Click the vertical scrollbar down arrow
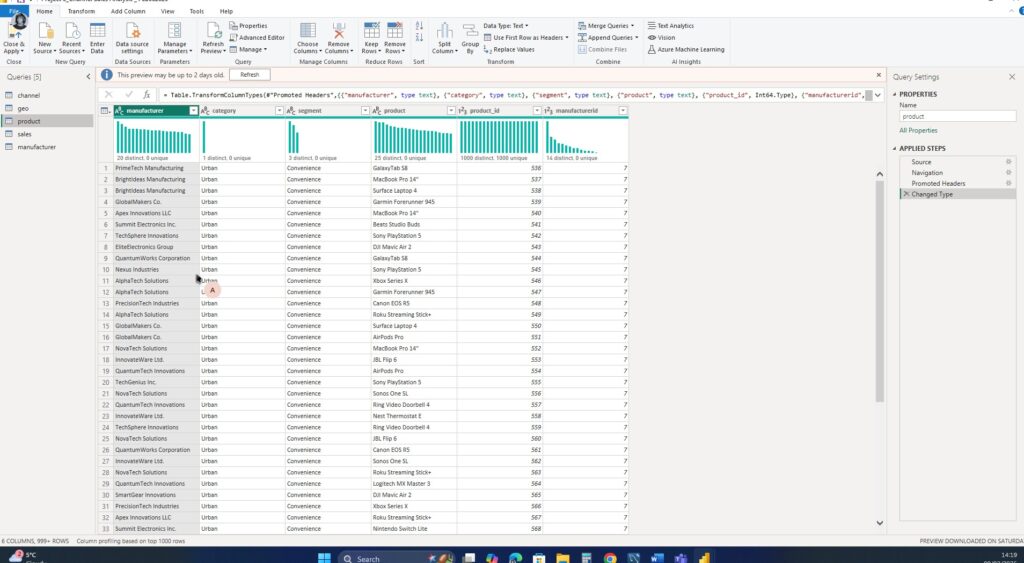 click(x=880, y=523)
